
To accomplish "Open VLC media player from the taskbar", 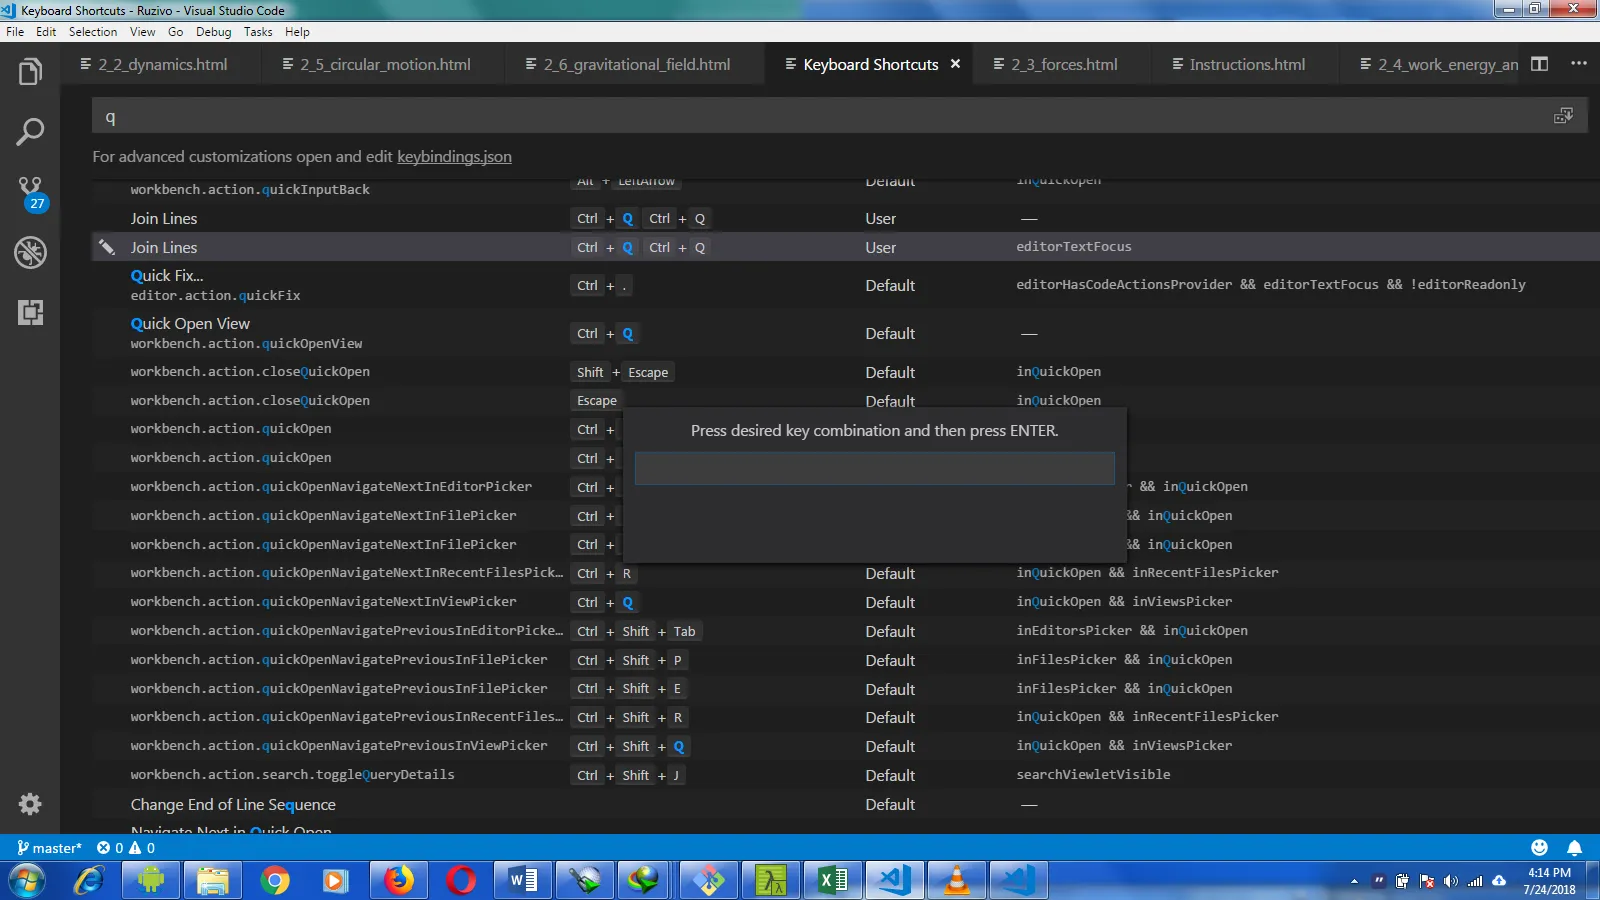I will (x=956, y=881).
